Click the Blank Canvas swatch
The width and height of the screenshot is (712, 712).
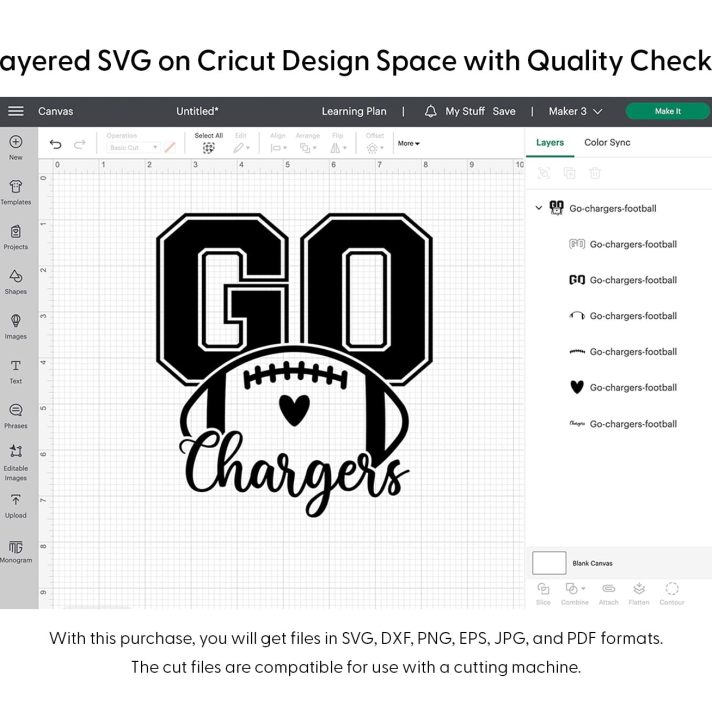(x=549, y=563)
